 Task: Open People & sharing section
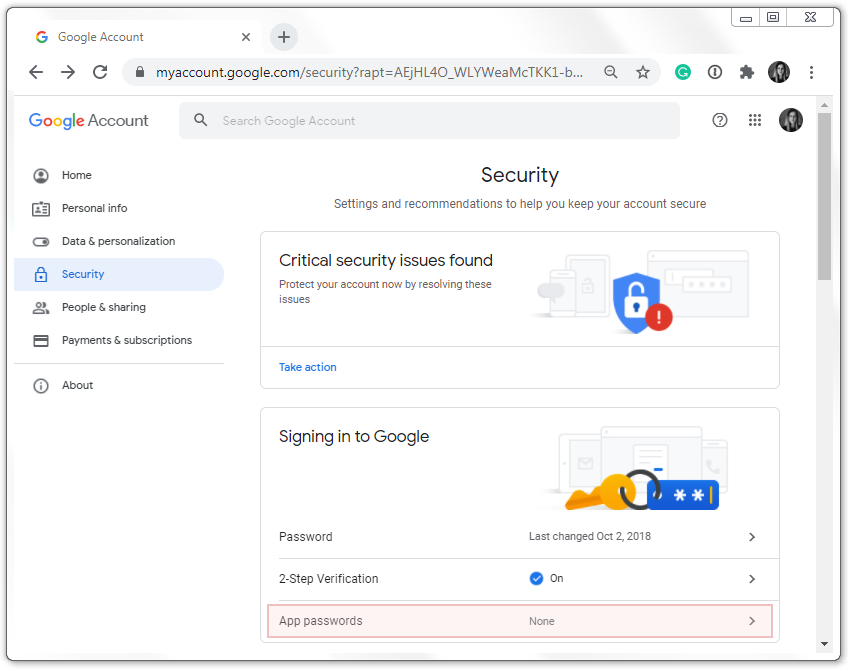119,307
